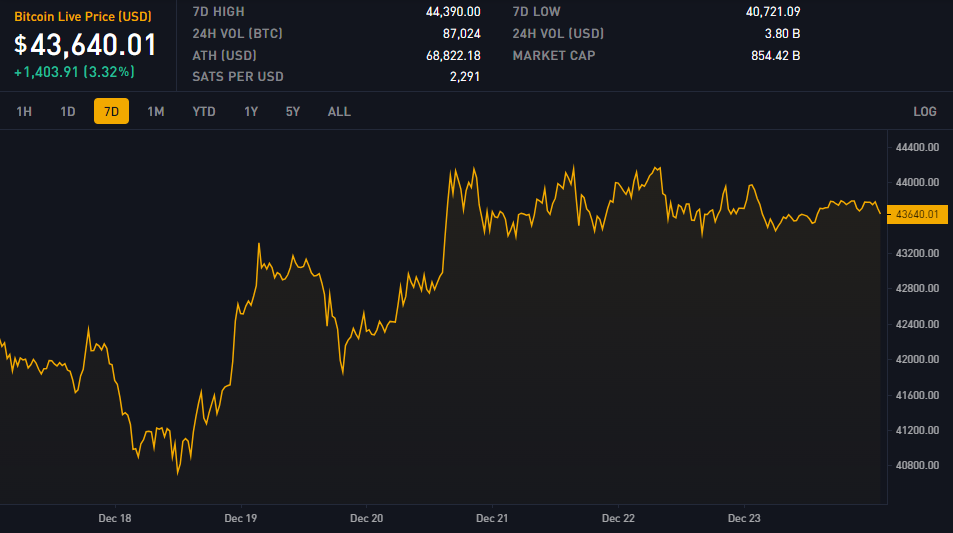
Task: Click the 44400.00 price axis label
Action: pyautogui.click(x=918, y=147)
